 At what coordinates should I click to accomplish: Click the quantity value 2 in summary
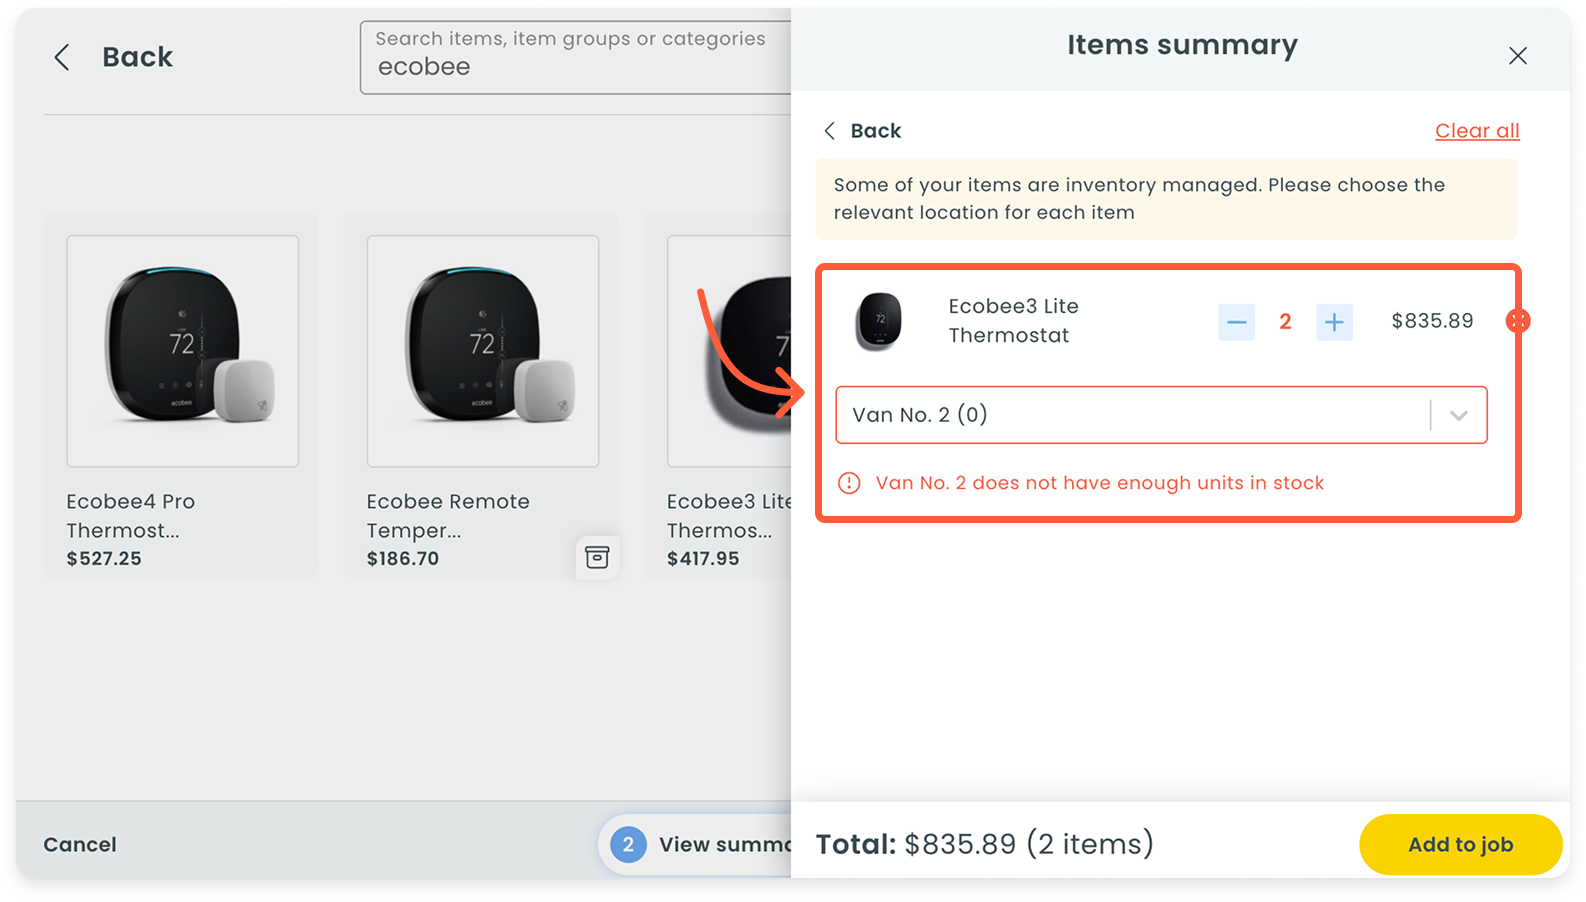coord(1285,322)
